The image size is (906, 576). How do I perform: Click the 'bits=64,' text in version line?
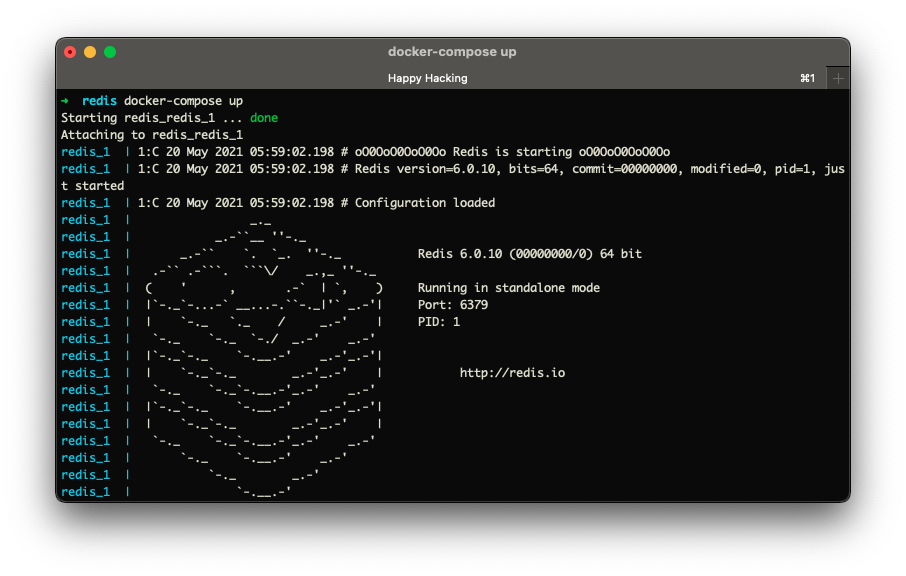(536, 169)
